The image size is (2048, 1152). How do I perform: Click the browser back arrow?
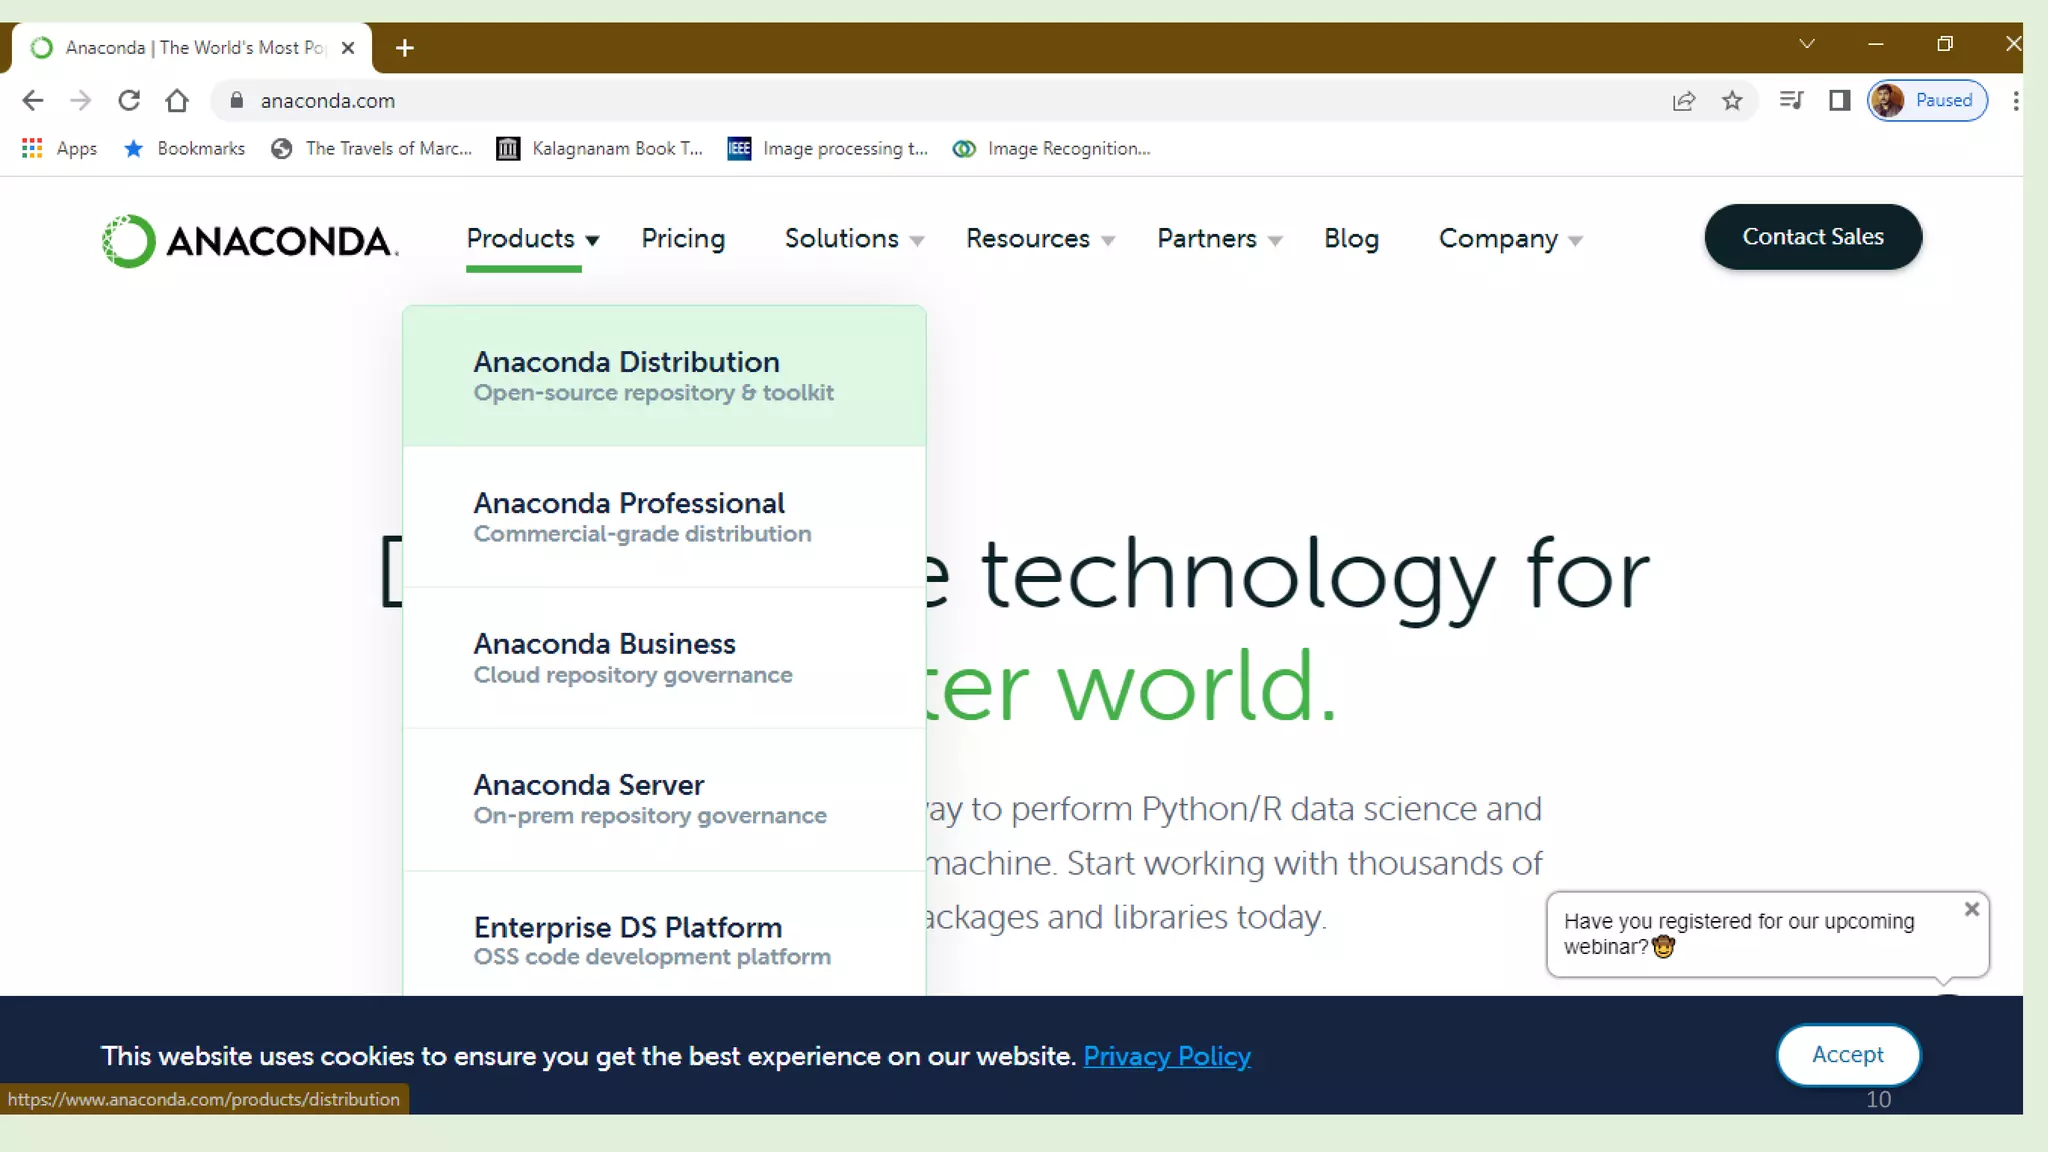pos(32,100)
